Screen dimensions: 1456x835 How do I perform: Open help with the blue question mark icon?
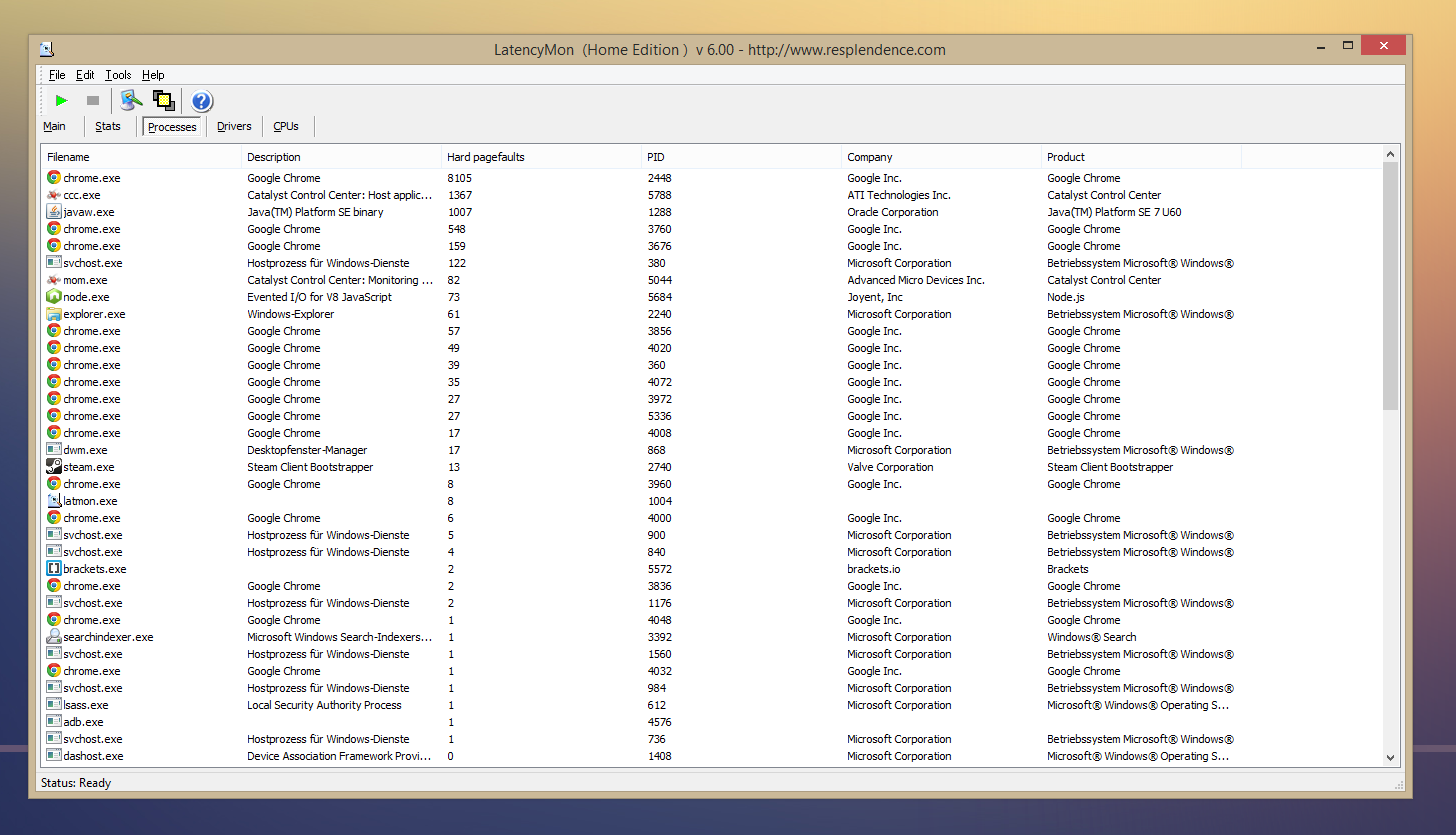(x=202, y=100)
